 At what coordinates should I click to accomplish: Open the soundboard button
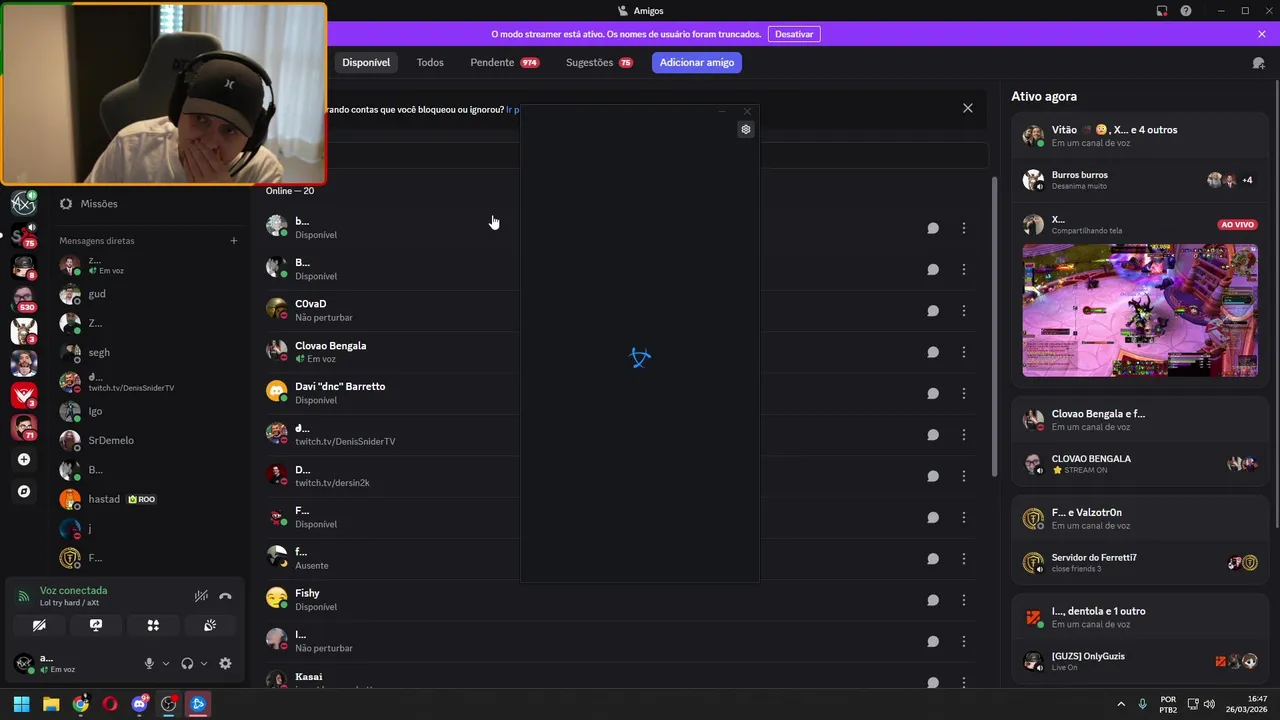coord(210,625)
